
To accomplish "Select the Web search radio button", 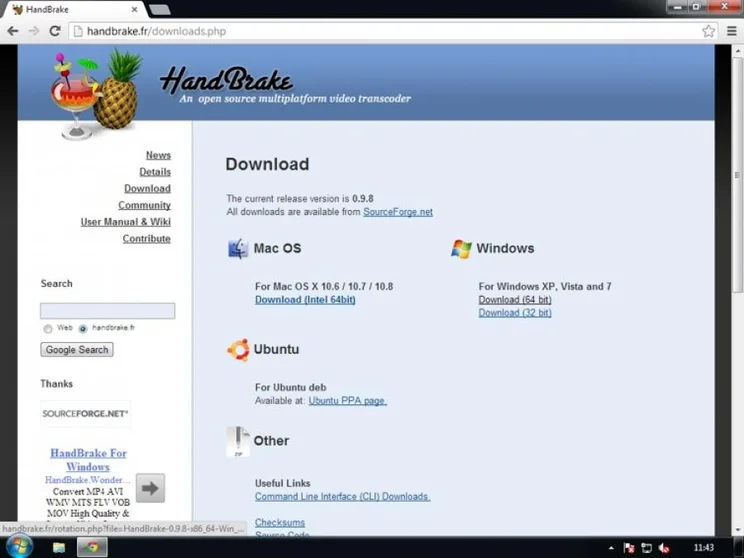I will point(47,328).
